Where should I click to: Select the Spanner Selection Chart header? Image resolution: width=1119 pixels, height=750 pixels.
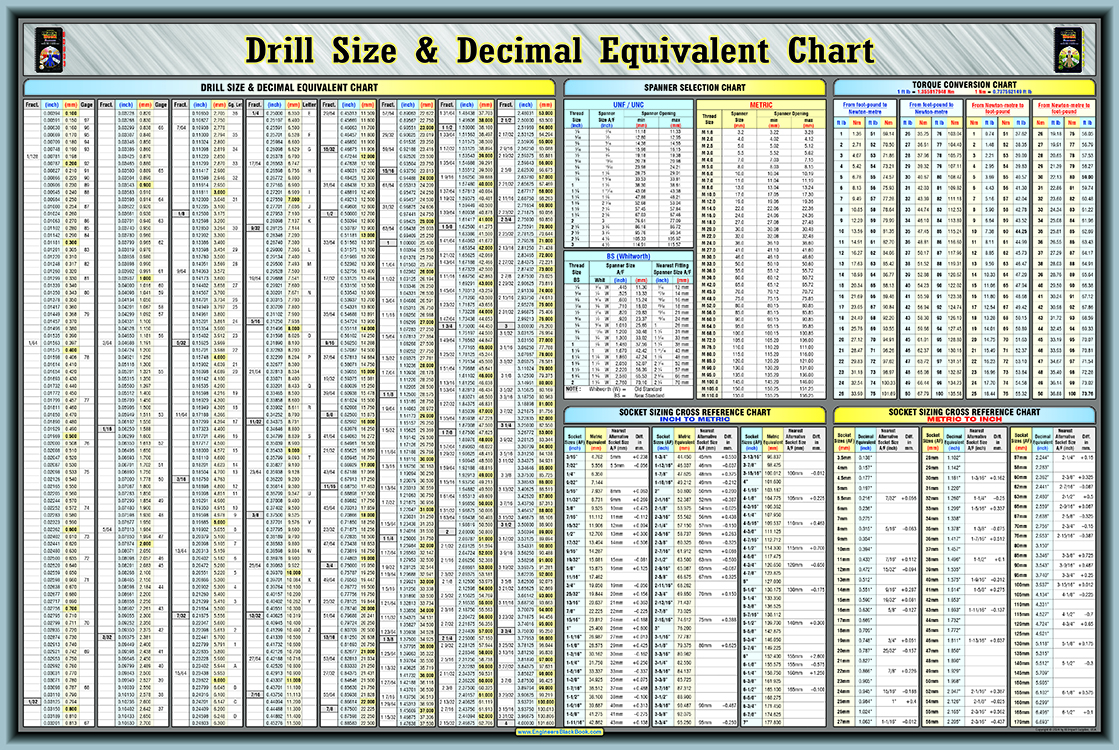tap(694, 87)
